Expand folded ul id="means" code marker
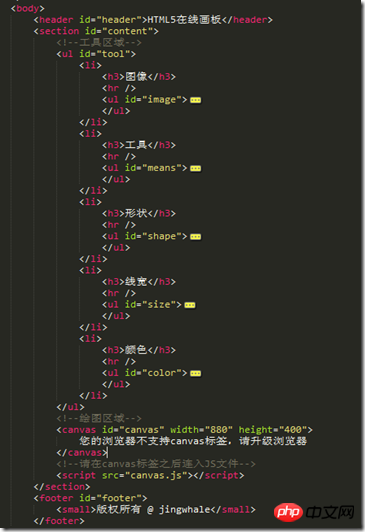This screenshot has height=532, width=365. click(x=195, y=168)
